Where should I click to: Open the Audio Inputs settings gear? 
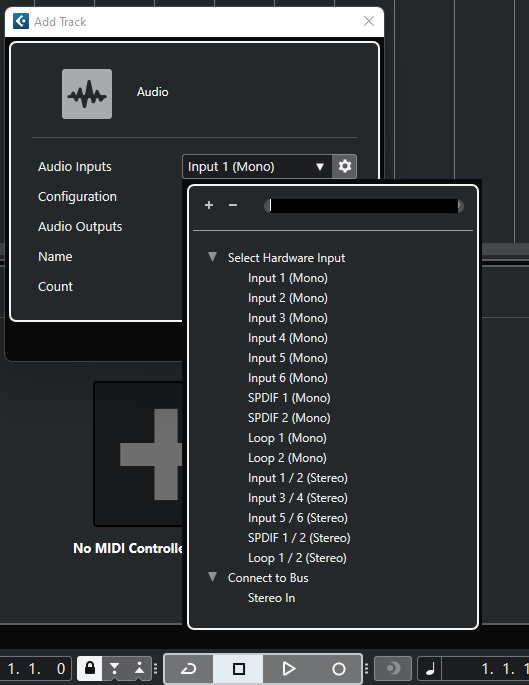(345, 166)
